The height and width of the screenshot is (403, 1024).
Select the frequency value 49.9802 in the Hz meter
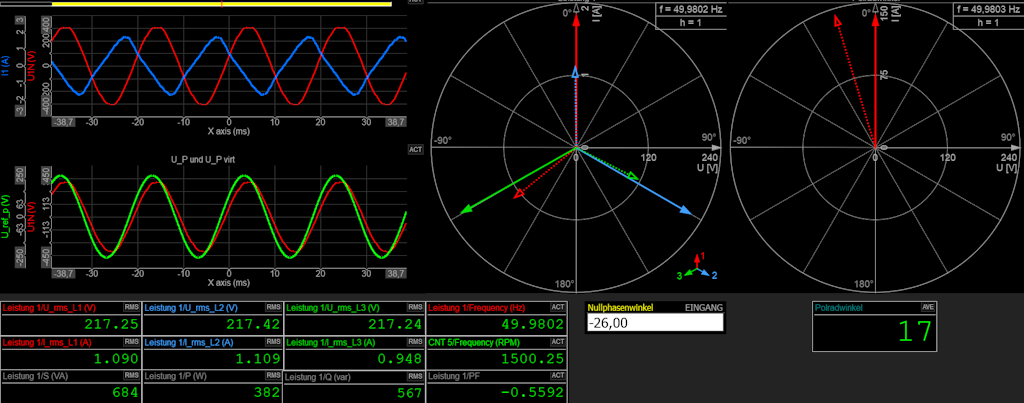click(532, 324)
